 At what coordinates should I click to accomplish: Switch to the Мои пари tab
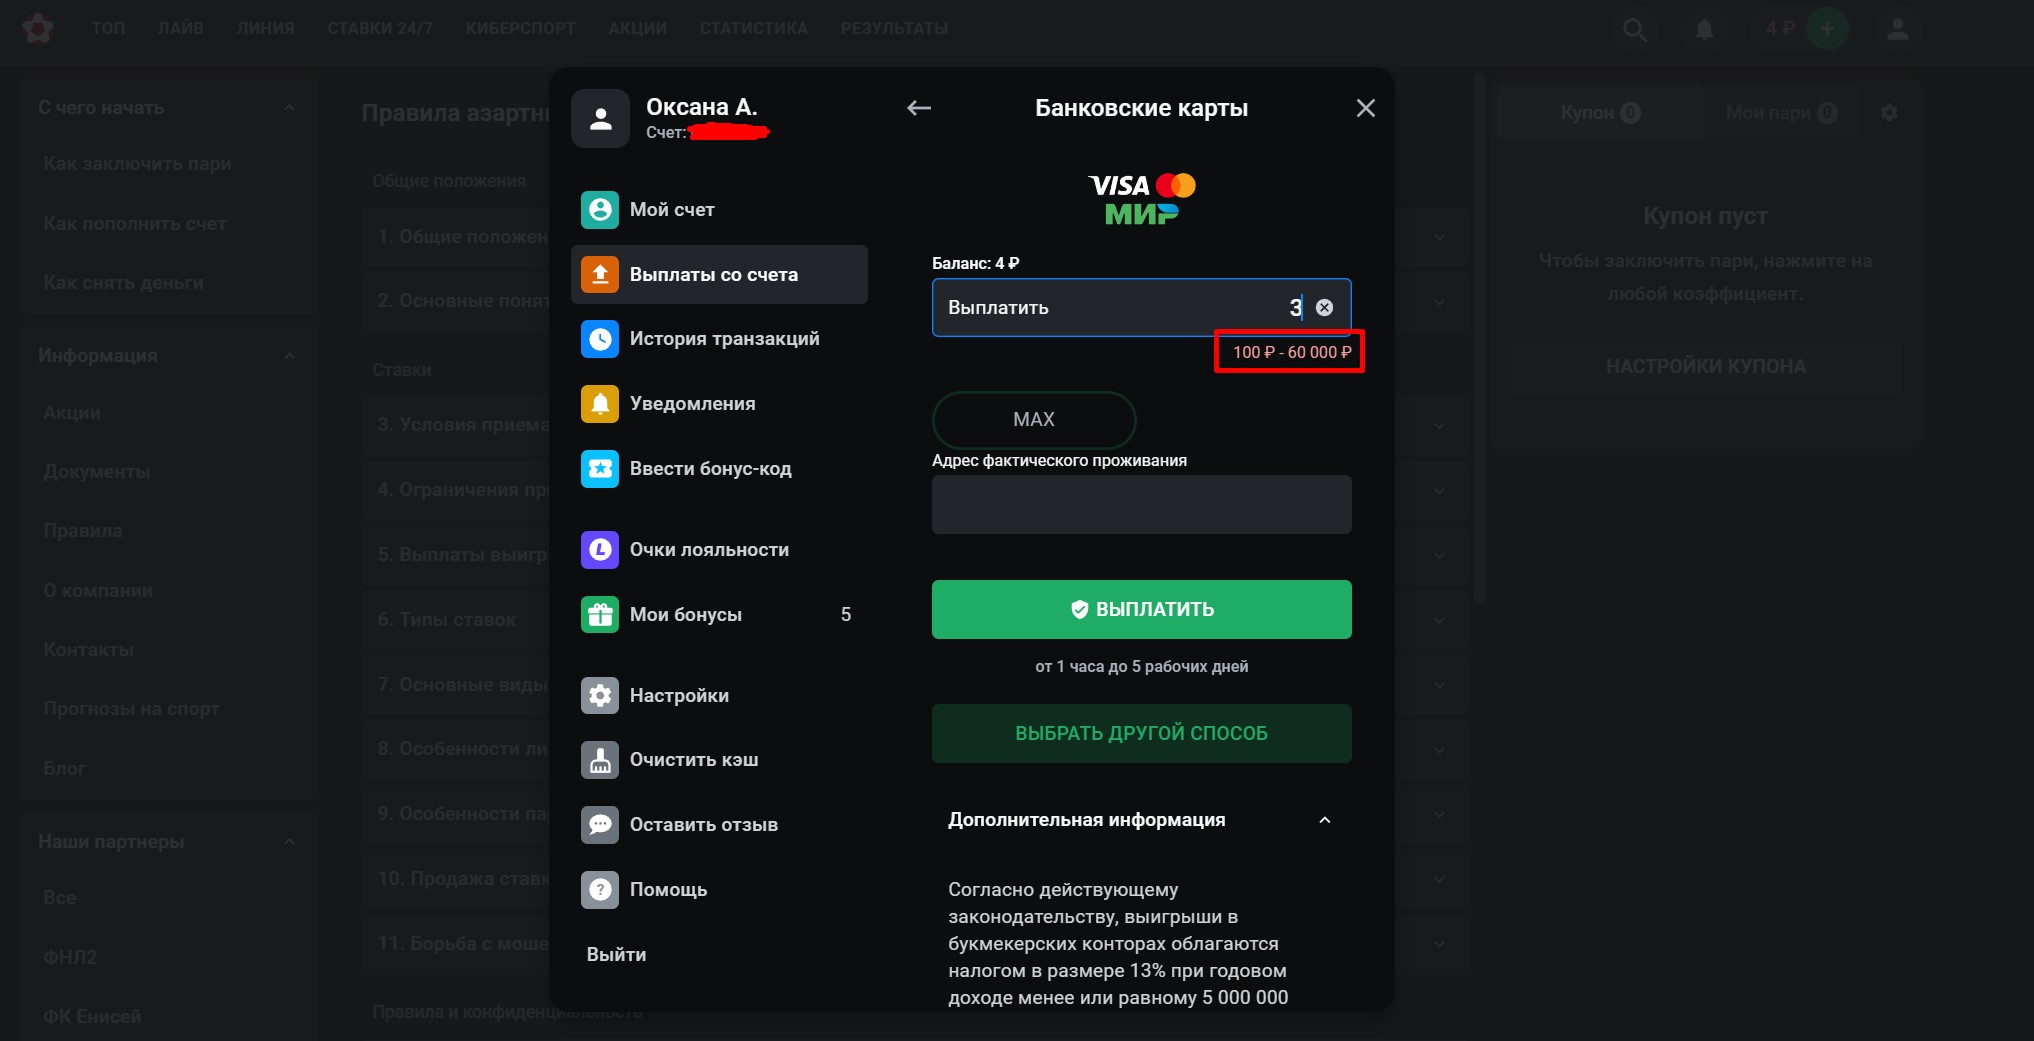tap(1779, 113)
